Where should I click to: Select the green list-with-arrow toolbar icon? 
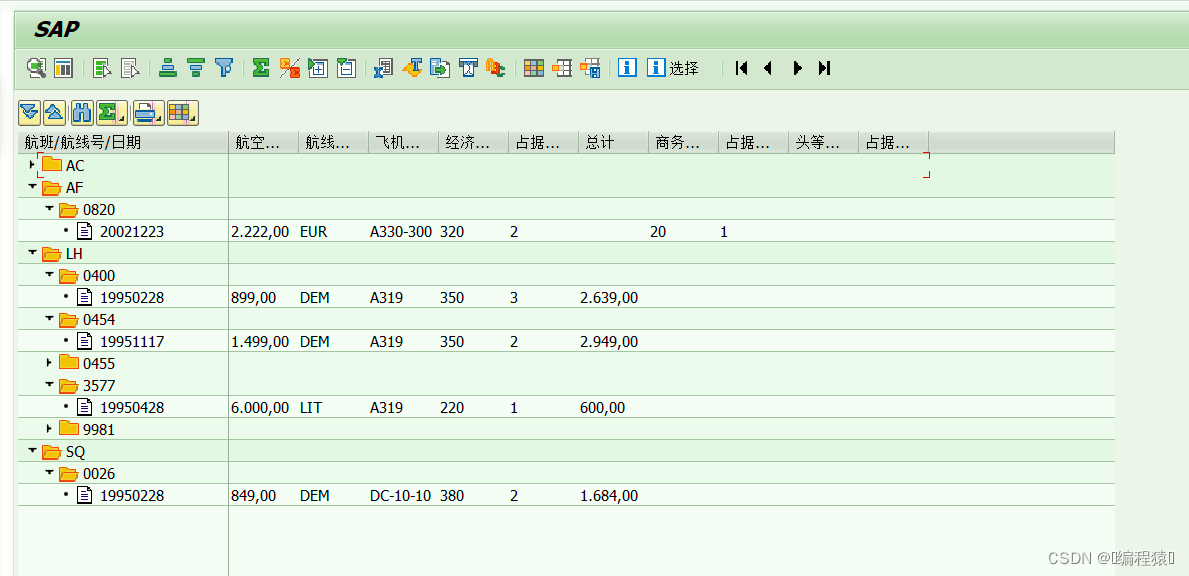[102, 68]
